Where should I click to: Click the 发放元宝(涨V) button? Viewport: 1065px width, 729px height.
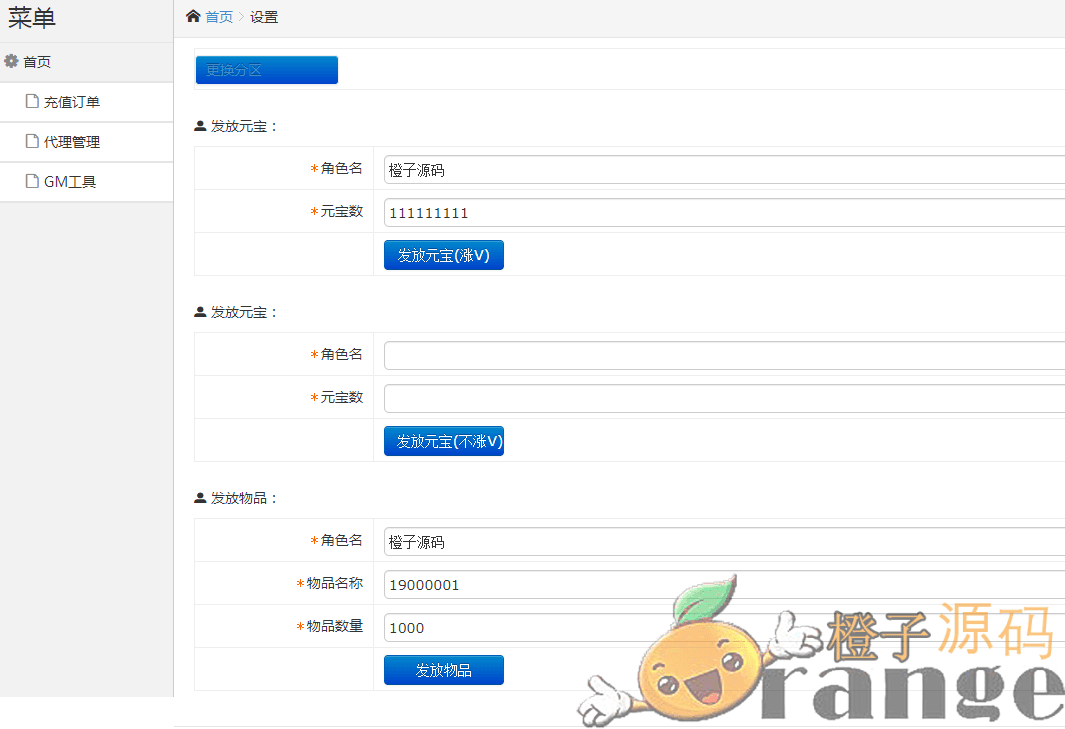click(x=443, y=255)
